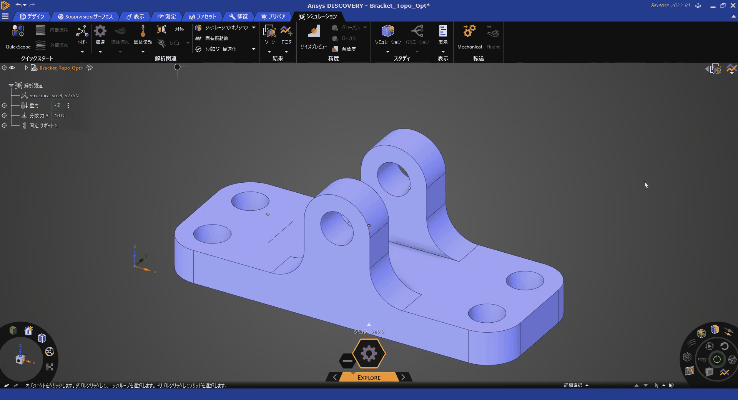Open the hamburger application menu
The height and width of the screenshot is (400, 738).
5,16
